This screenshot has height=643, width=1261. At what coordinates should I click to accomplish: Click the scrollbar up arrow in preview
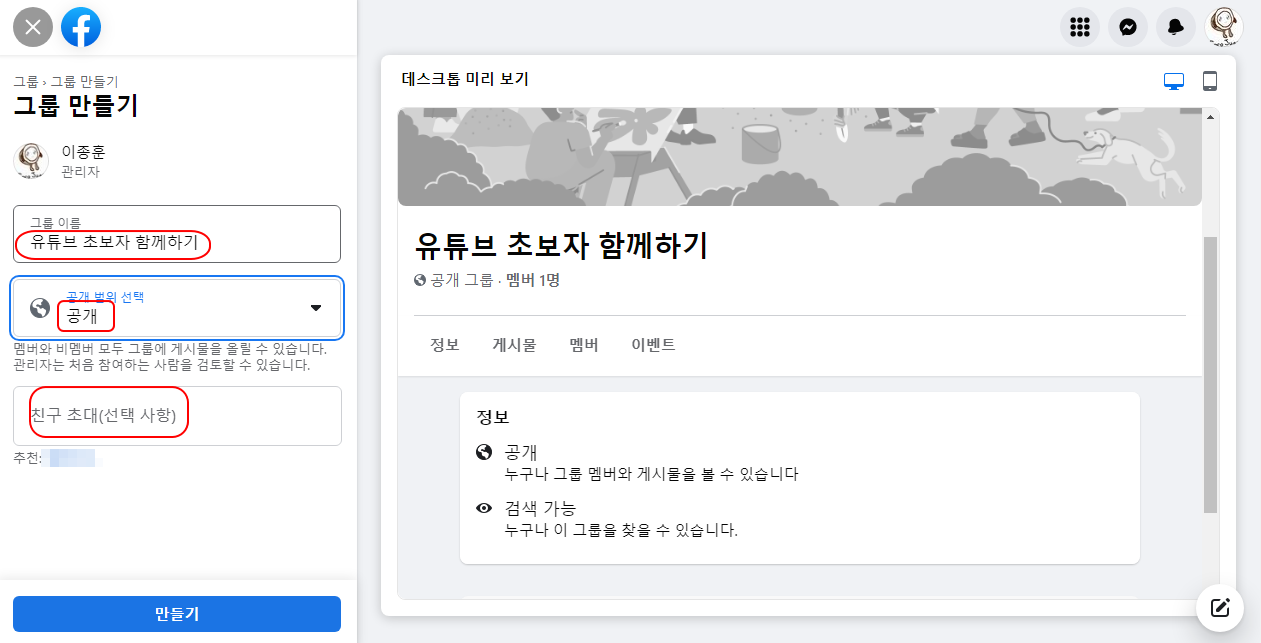(1210, 117)
